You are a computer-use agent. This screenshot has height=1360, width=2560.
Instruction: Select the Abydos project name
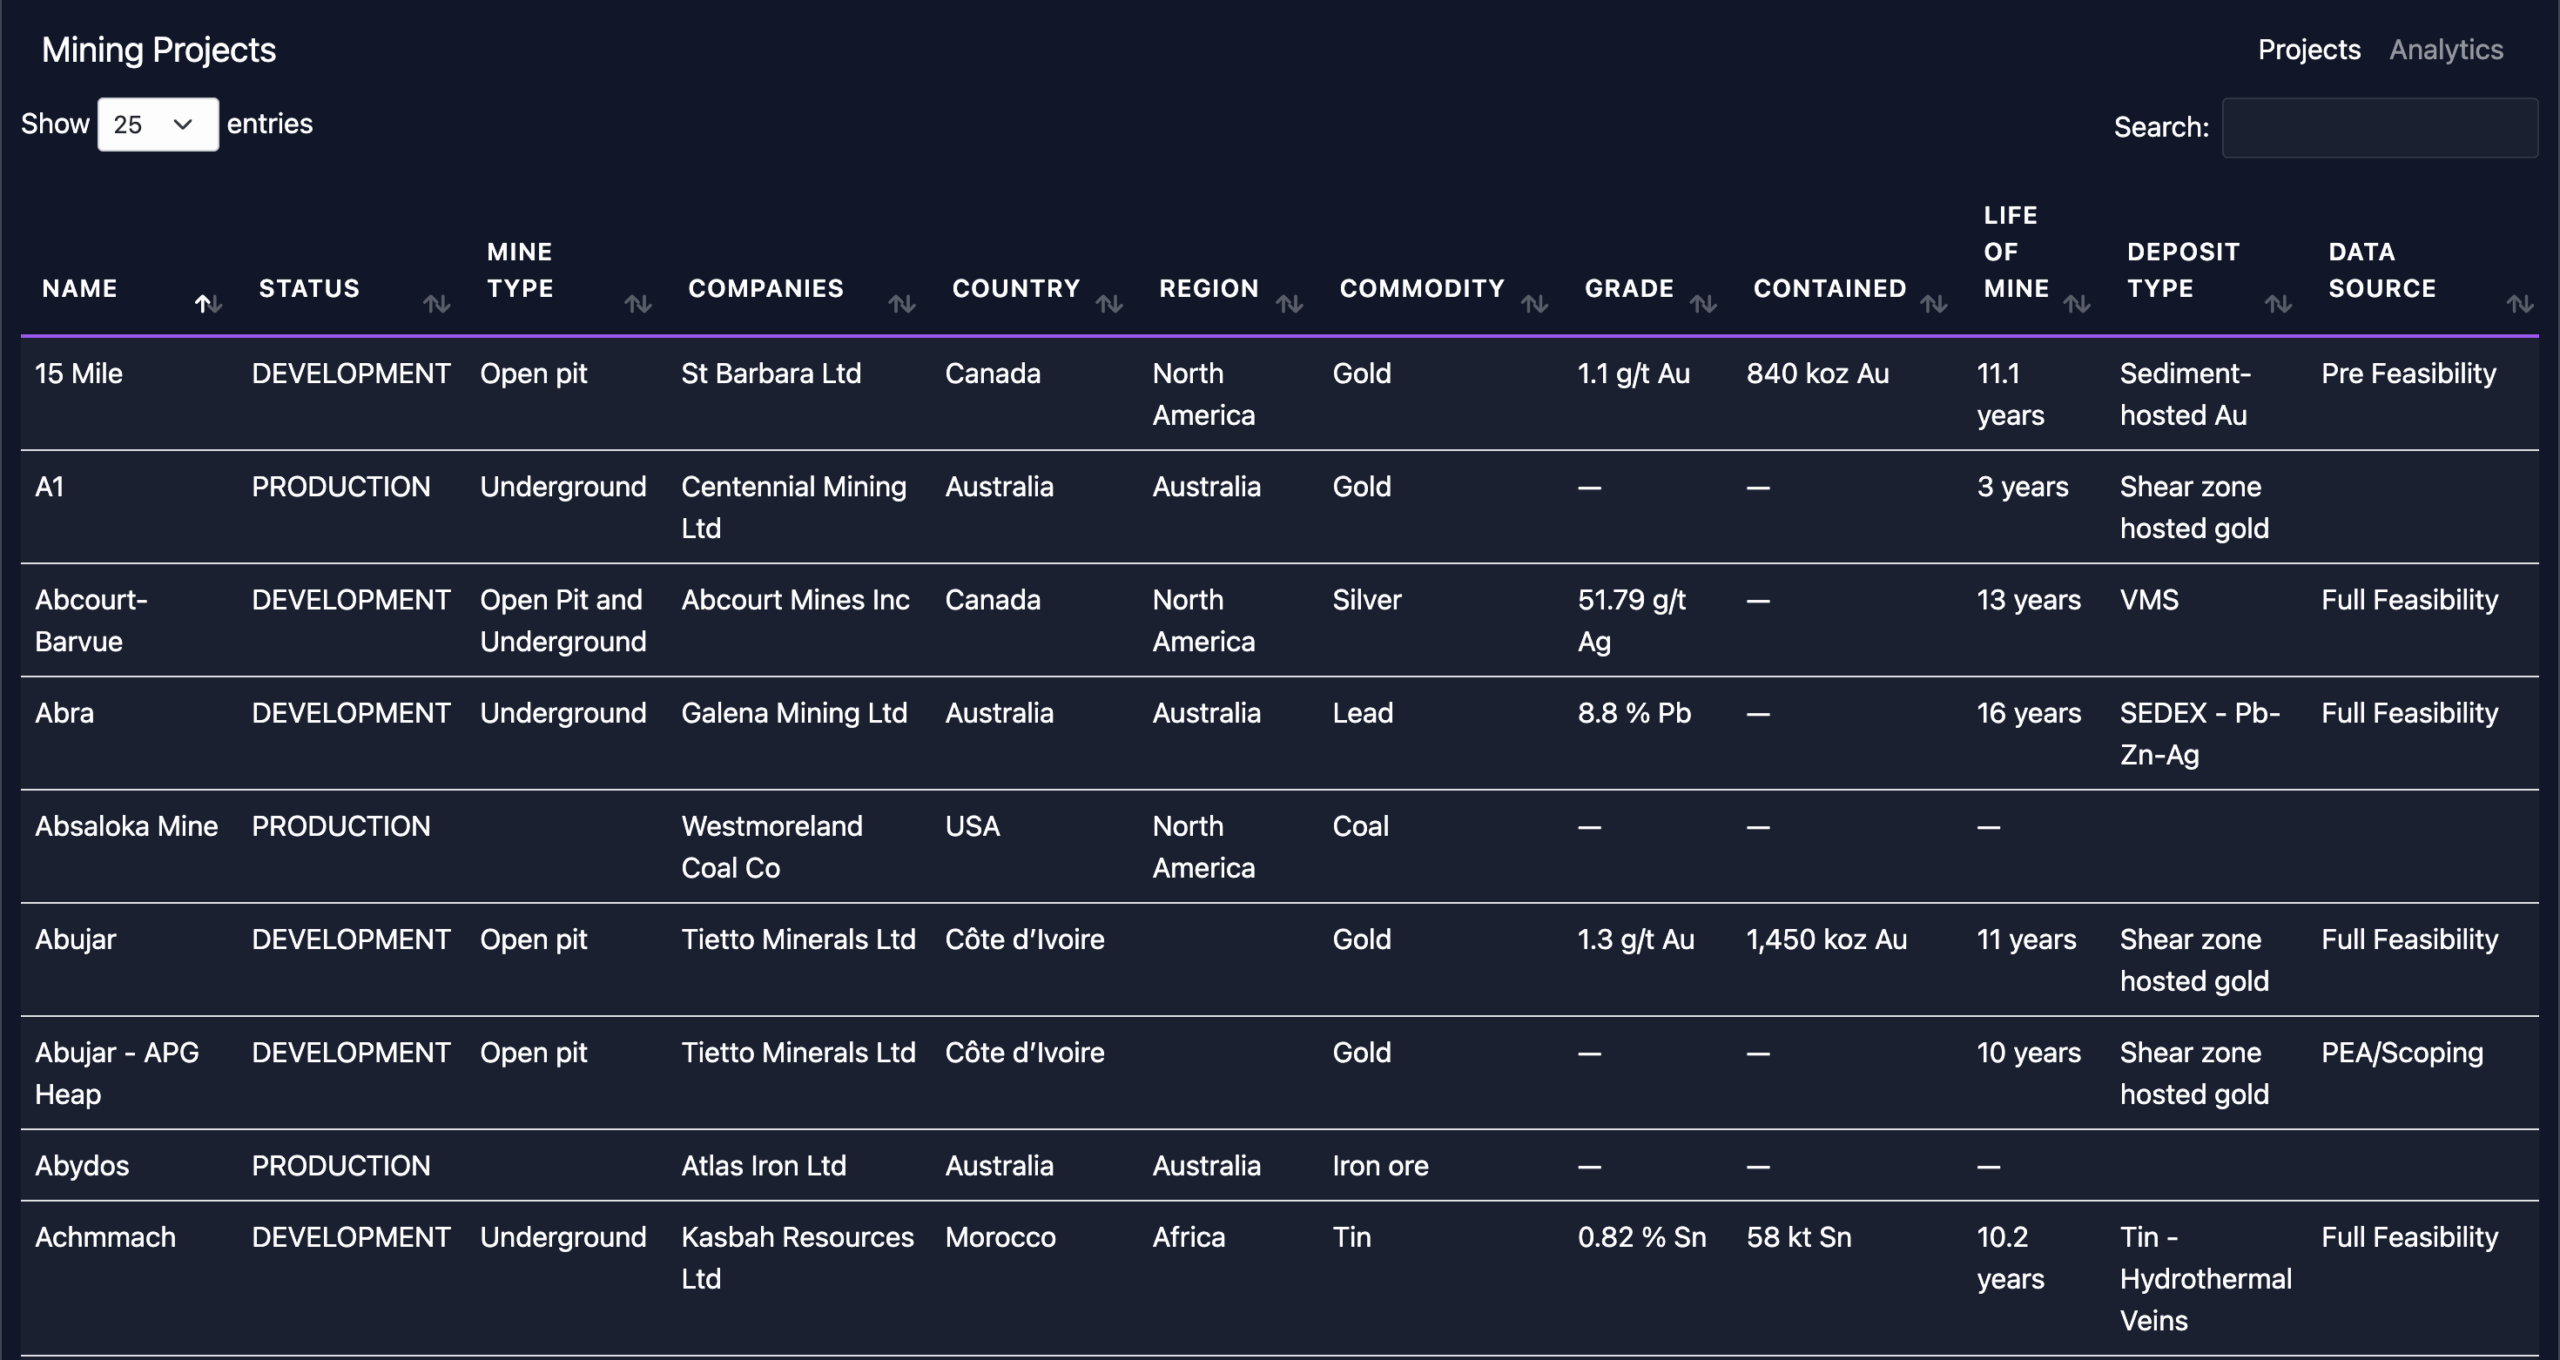[82, 1166]
